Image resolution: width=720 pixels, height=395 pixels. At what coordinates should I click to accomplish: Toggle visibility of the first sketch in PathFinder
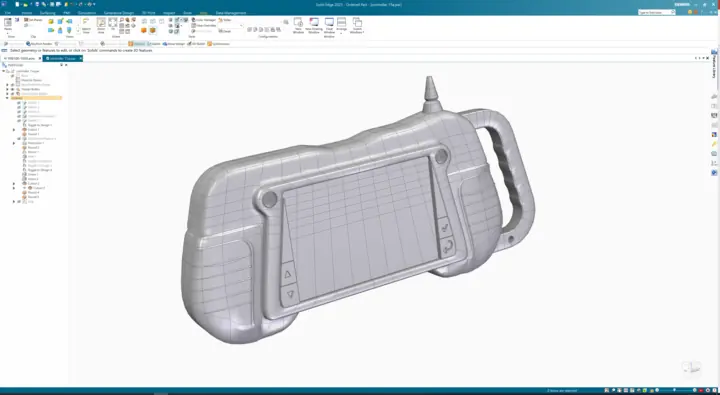19,103
